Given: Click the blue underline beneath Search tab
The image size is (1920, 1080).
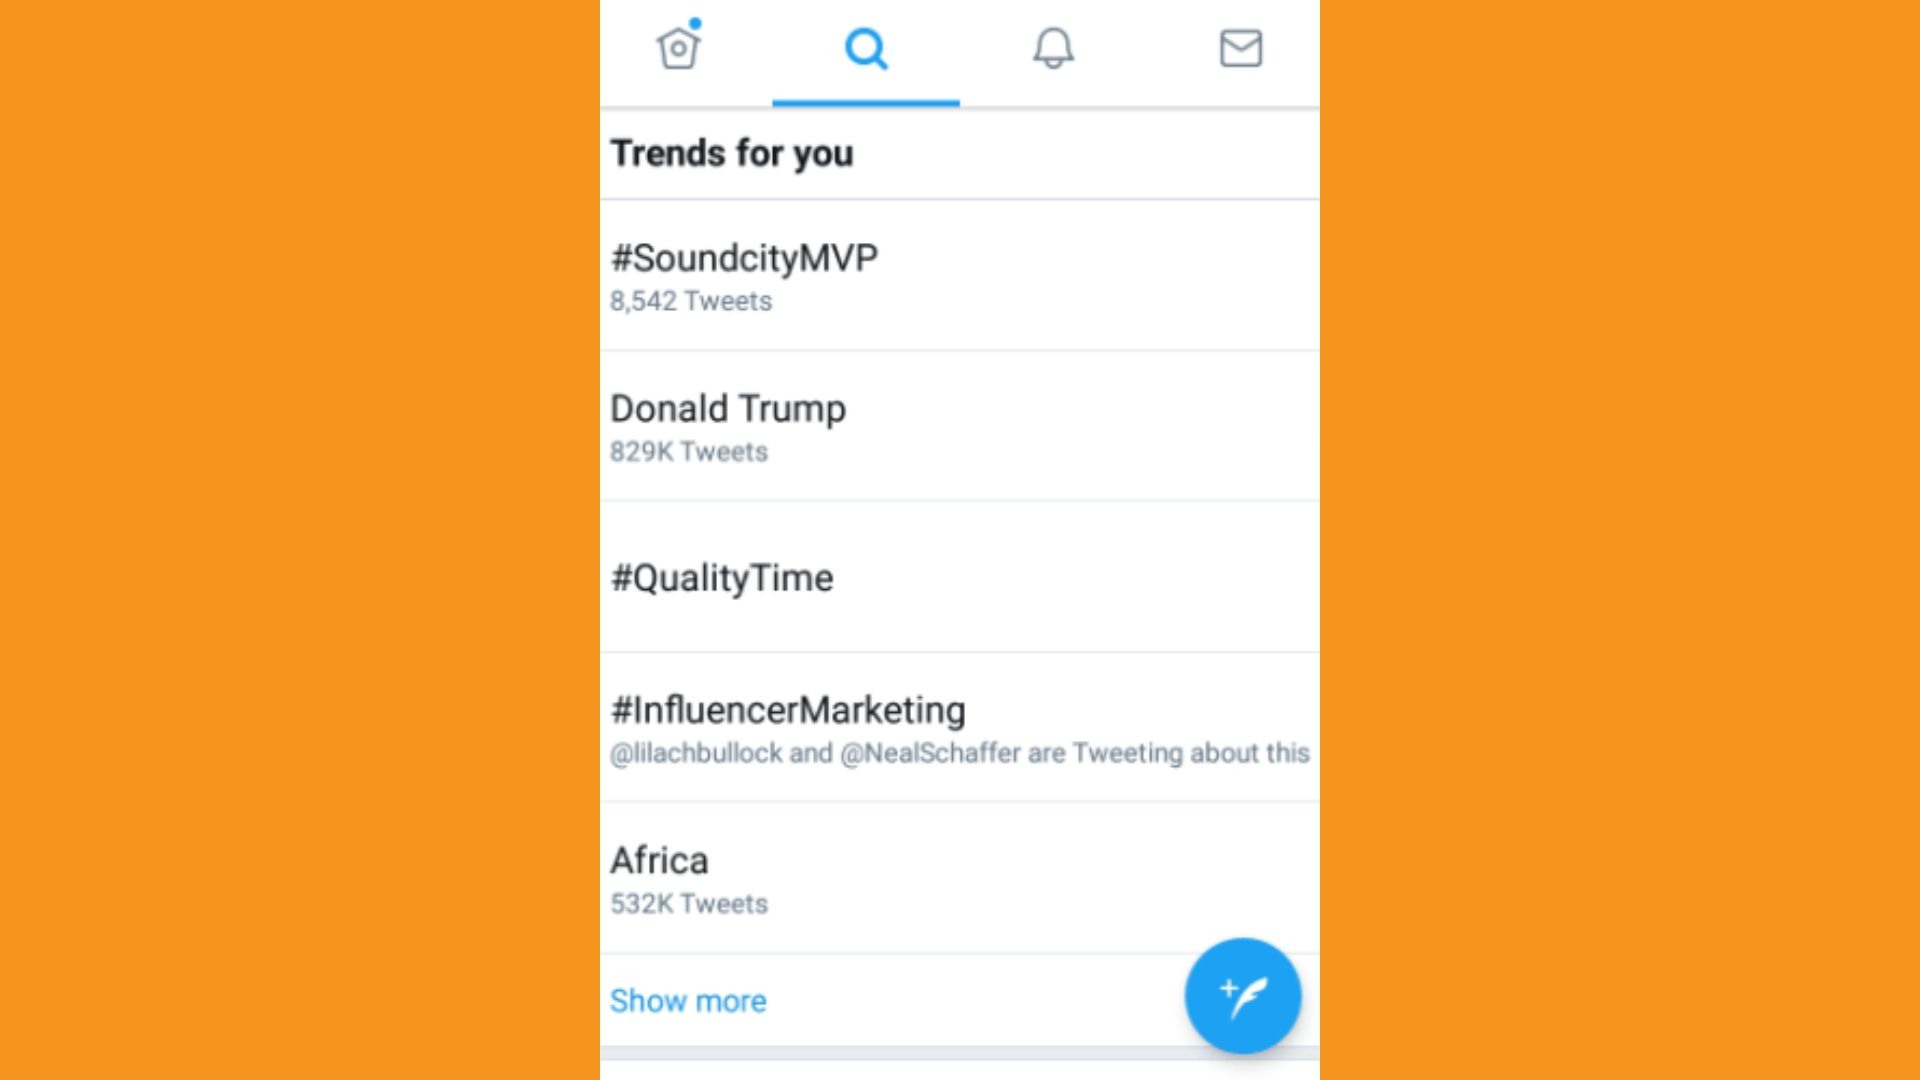Looking at the screenshot, I should [866, 103].
